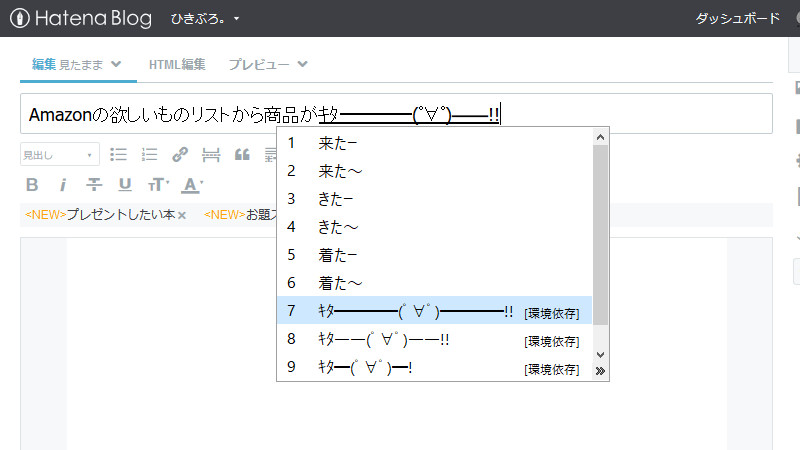This screenshot has width=800, height=450.
Task: Click in the blog title field
Action: pos(396,114)
